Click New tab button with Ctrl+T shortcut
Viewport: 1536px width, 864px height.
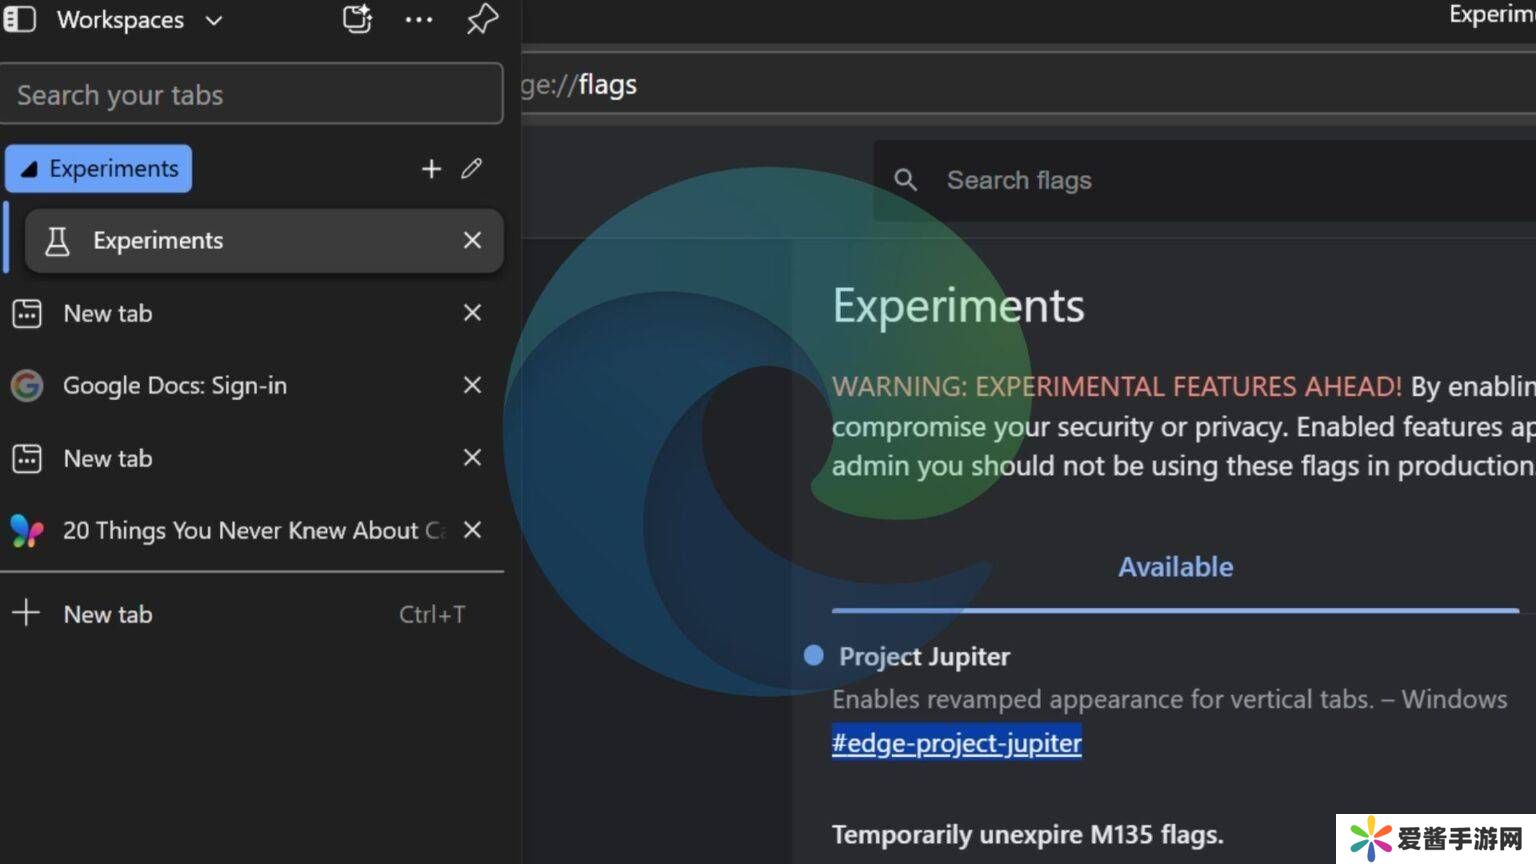click(x=108, y=614)
